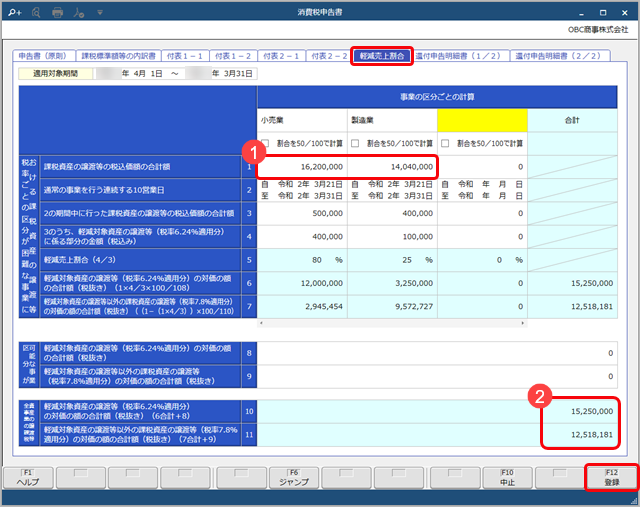Click the 9,572,727 cell in row 7

[x=392, y=306]
